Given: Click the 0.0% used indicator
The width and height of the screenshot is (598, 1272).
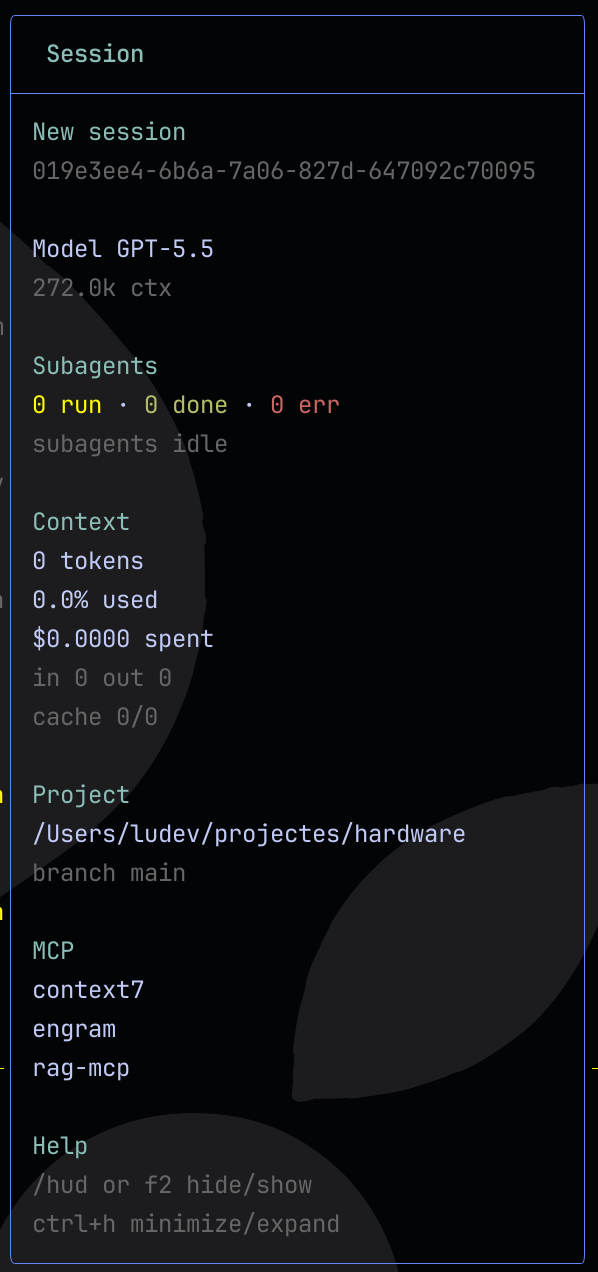Looking at the screenshot, I should (x=95, y=600).
